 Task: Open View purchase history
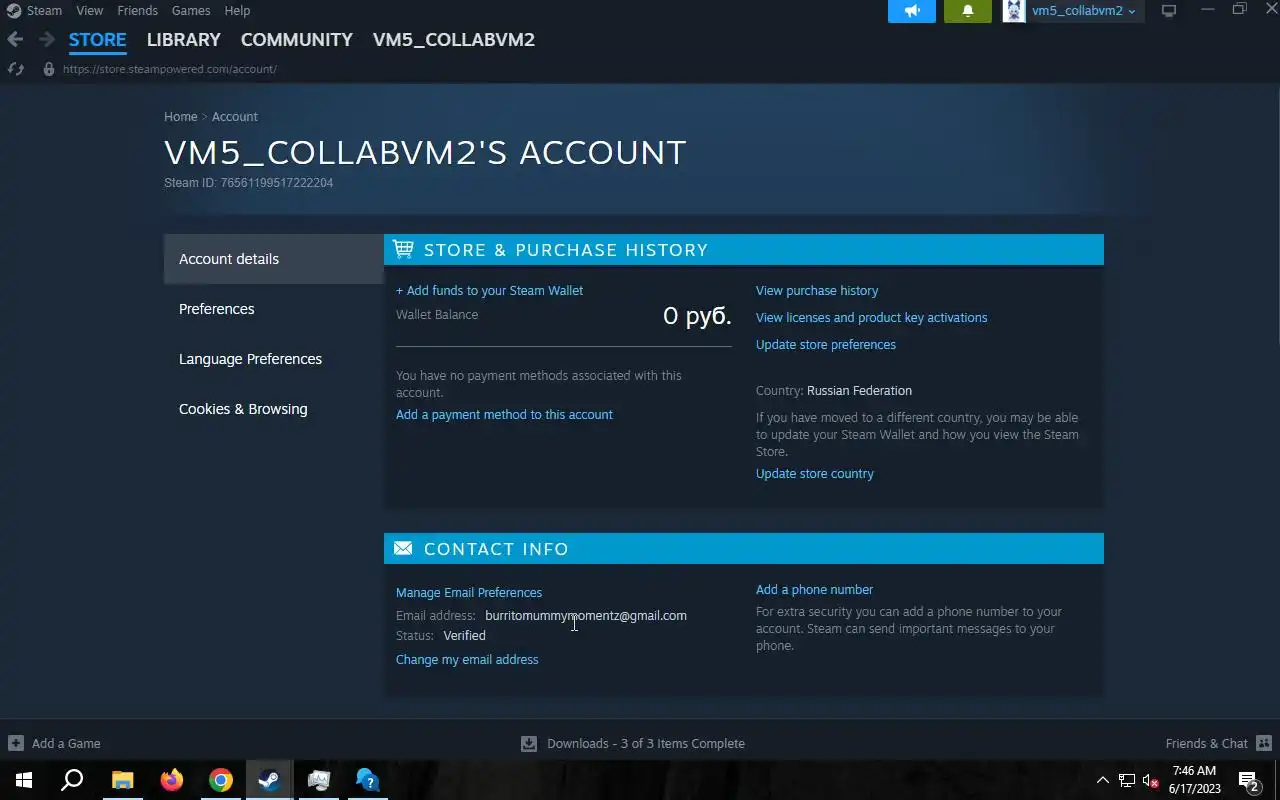point(817,291)
